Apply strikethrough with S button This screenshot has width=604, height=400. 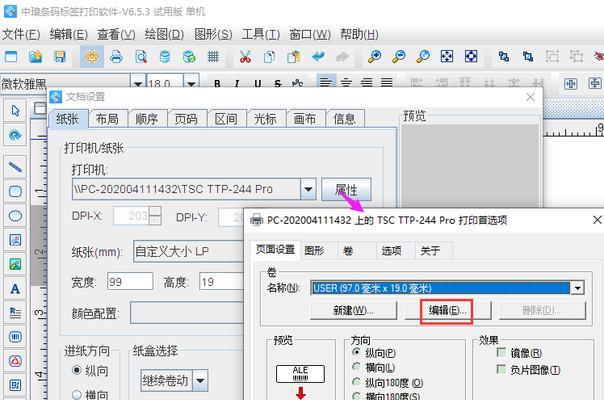point(278,83)
